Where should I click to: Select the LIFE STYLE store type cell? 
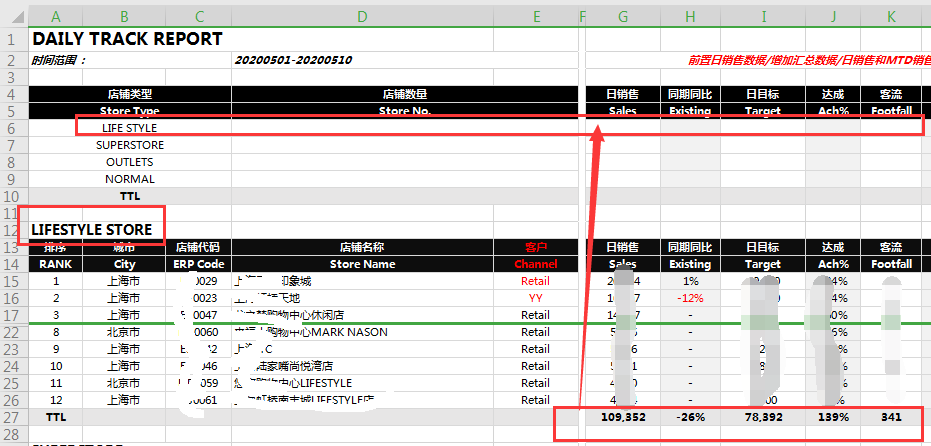(x=129, y=128)
